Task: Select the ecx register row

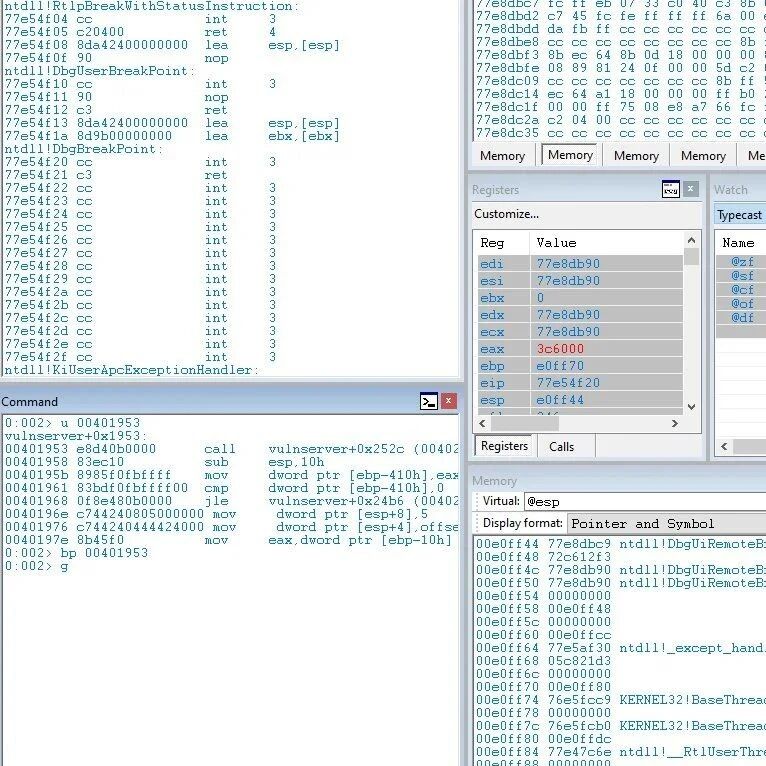Action: click(x=580, y=332)
